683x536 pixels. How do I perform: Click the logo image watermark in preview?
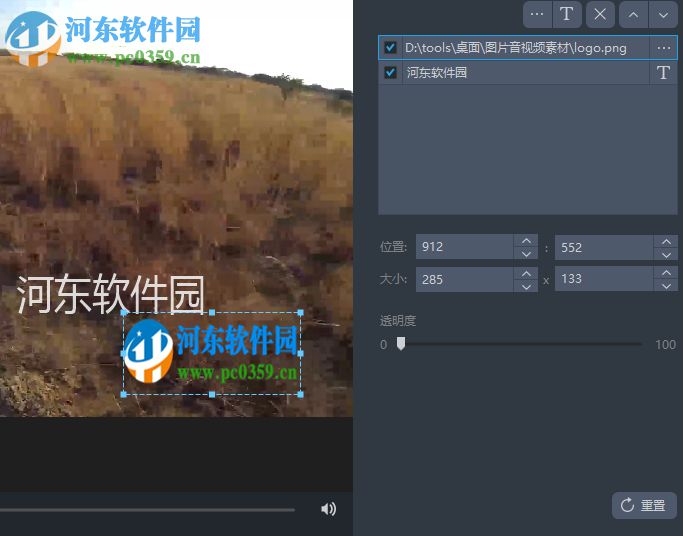click(212, 353)
